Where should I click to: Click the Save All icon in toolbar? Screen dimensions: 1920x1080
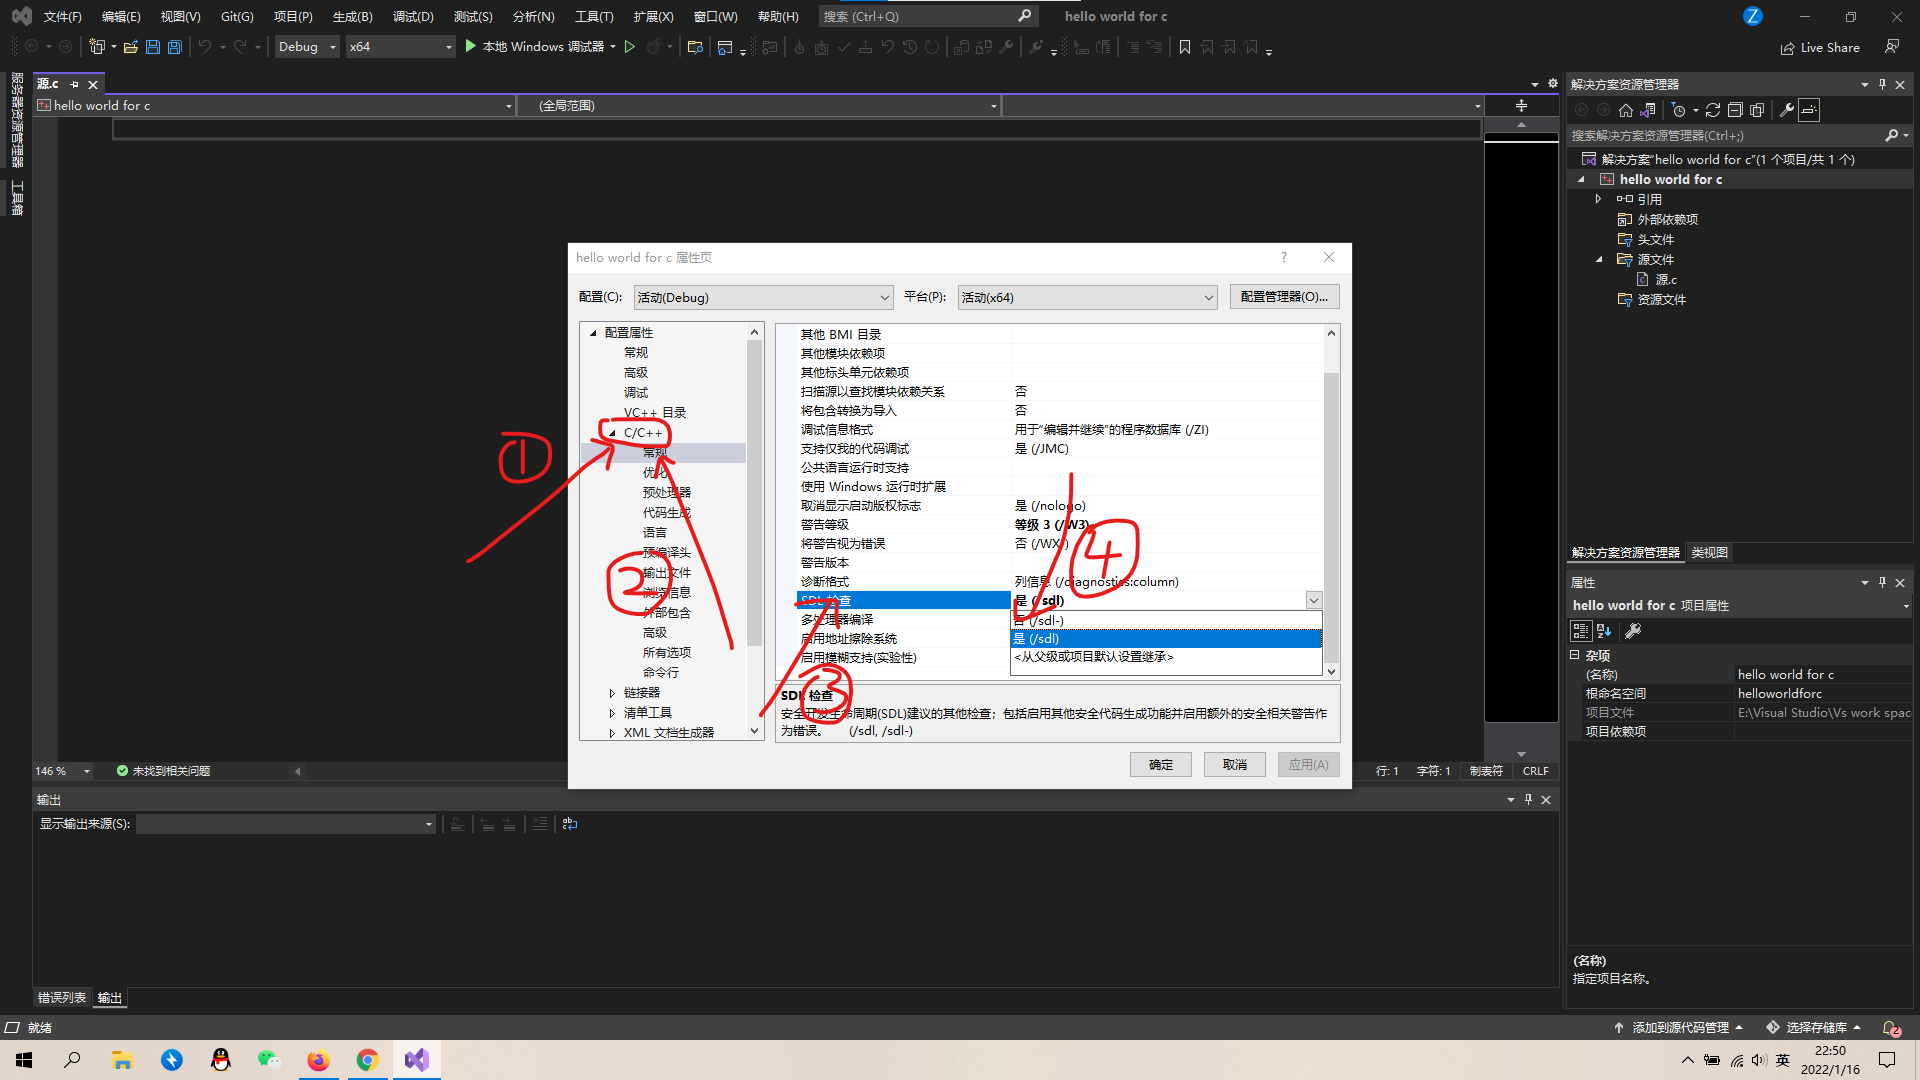[x=174, y=47]
